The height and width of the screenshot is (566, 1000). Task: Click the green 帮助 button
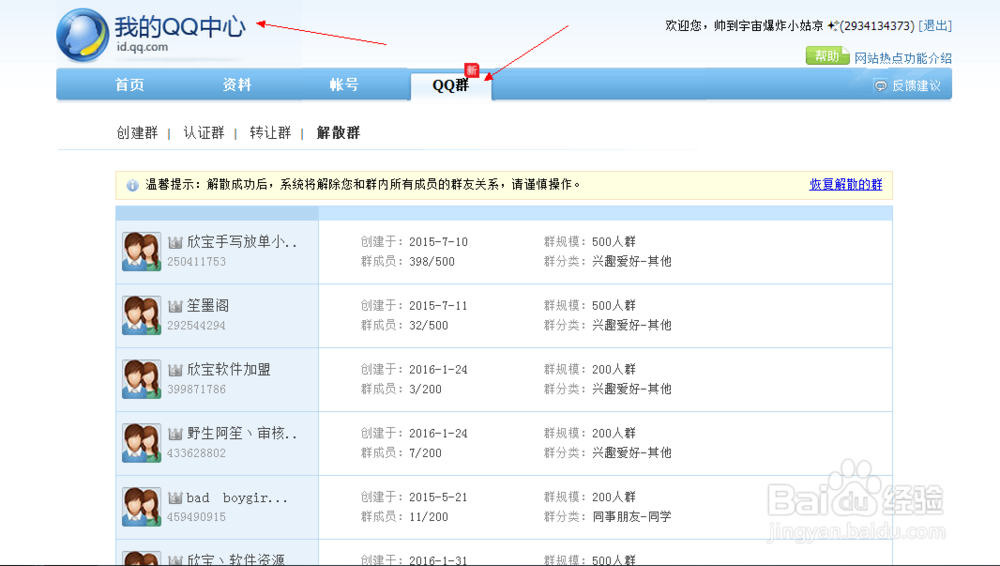[x=827, y=56]
